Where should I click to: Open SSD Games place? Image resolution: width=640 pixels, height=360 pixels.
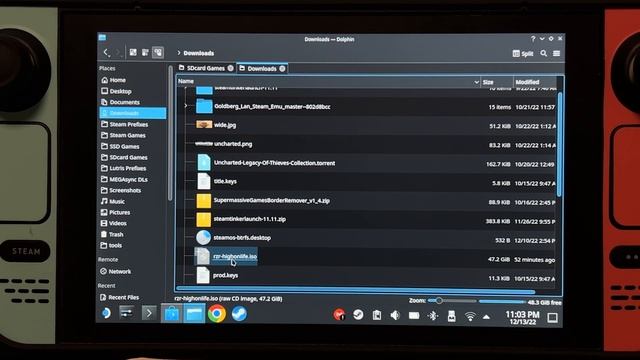pyautogui.click(x=120, y=146)
